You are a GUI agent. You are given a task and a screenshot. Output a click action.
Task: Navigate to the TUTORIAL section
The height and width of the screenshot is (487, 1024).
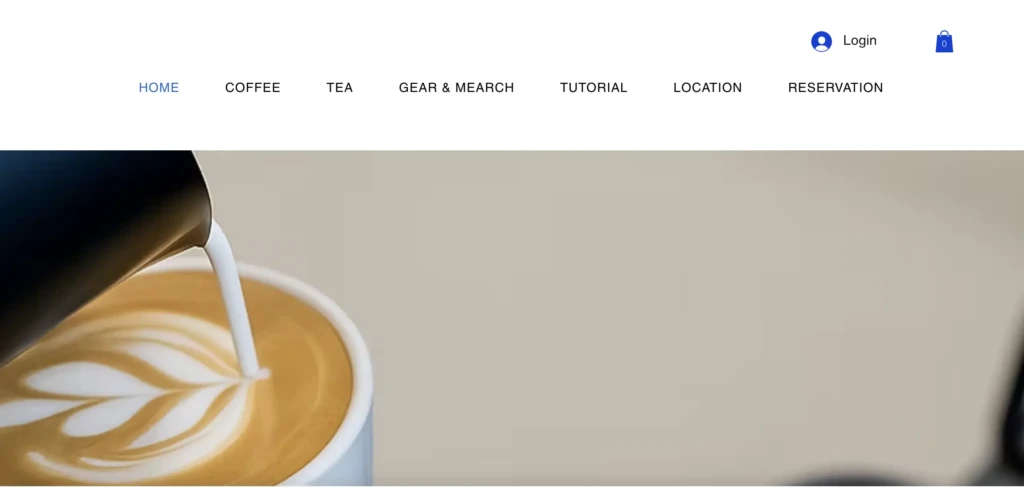[x=594, y=87]
